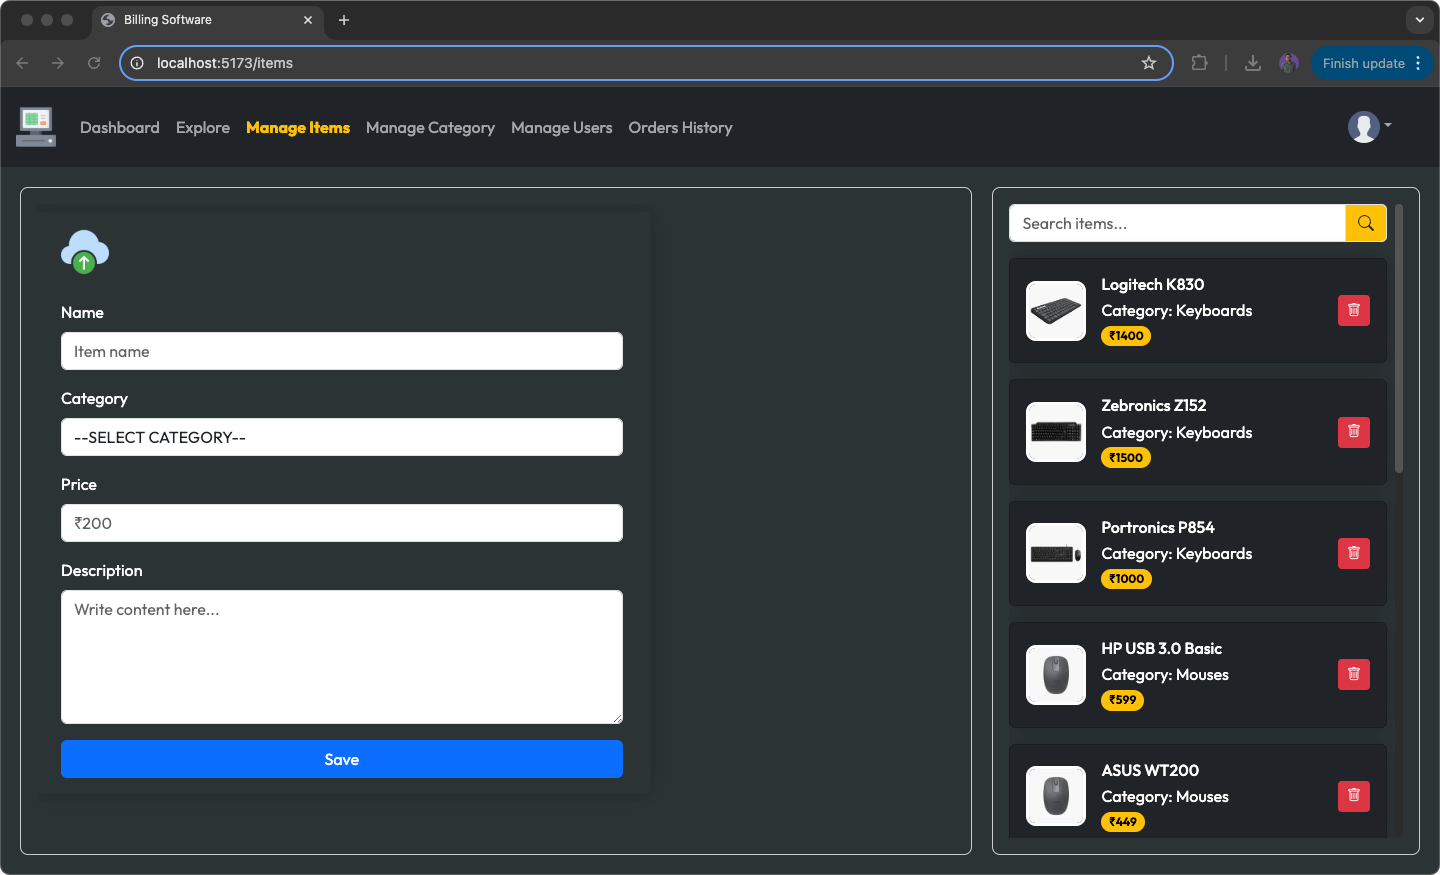Viewport: 1440px width, 875px height.
Task: Open Manage Category page
Action: (x=430, y=127)
